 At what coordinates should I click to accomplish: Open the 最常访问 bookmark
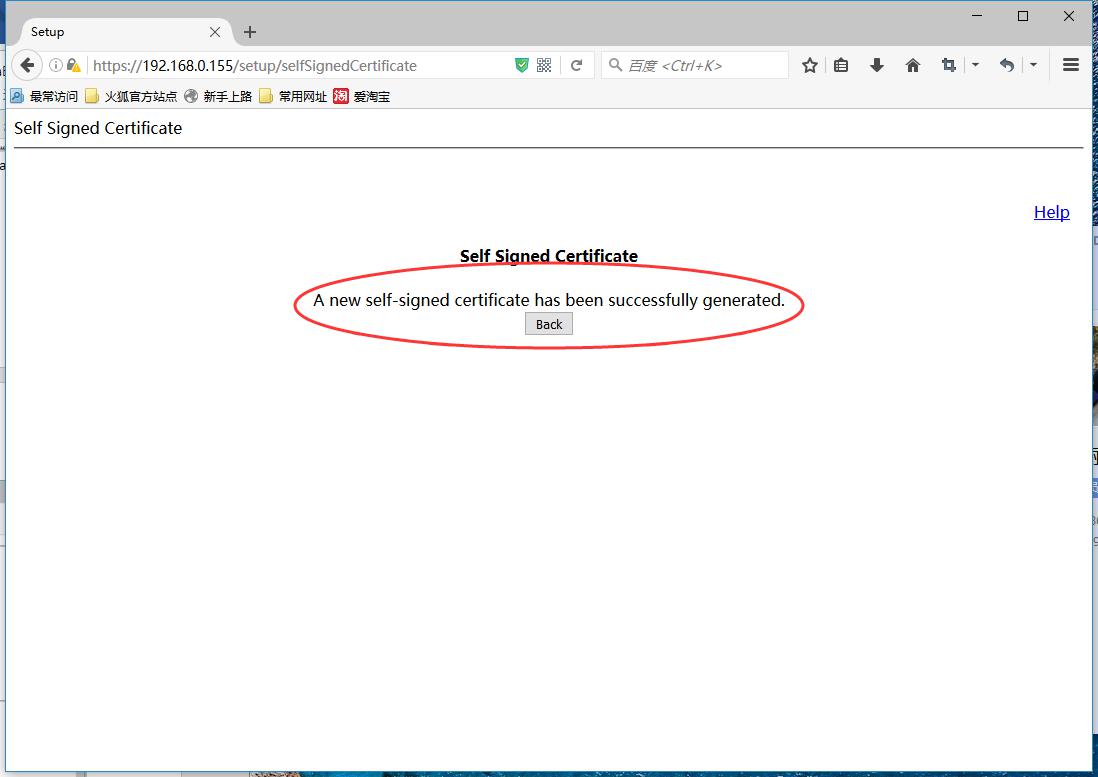(44, 96)
